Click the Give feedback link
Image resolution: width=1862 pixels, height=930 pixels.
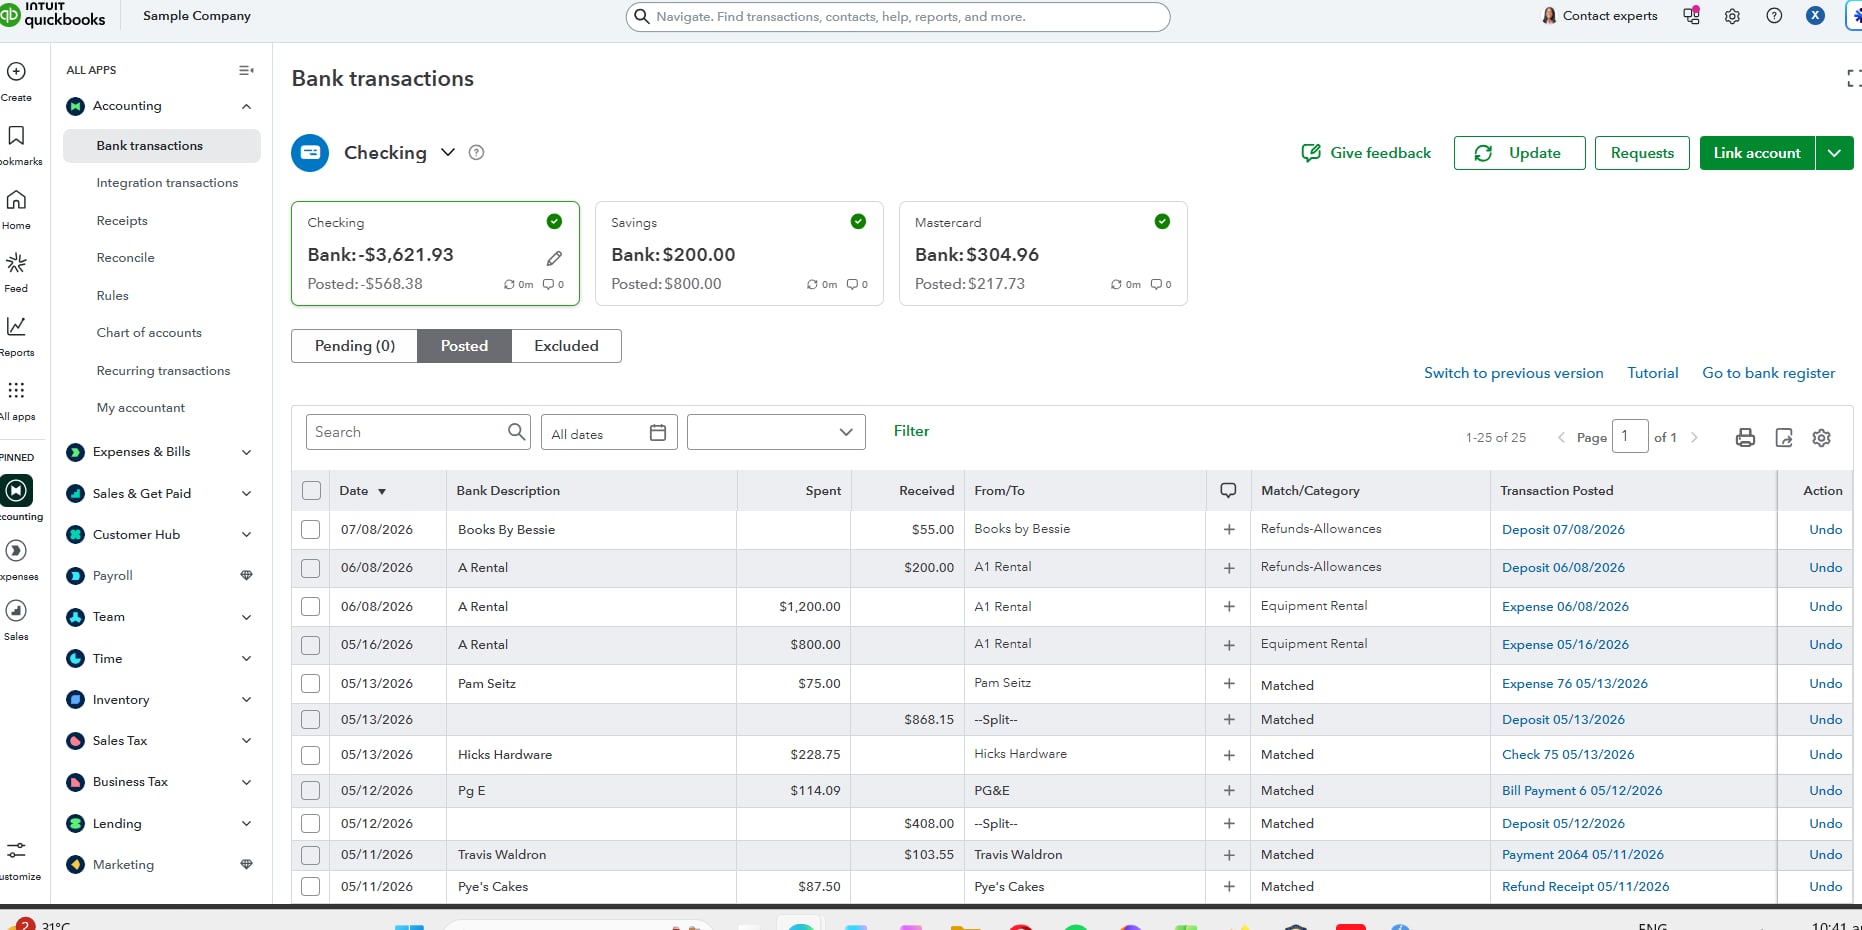click(1366, 153)
